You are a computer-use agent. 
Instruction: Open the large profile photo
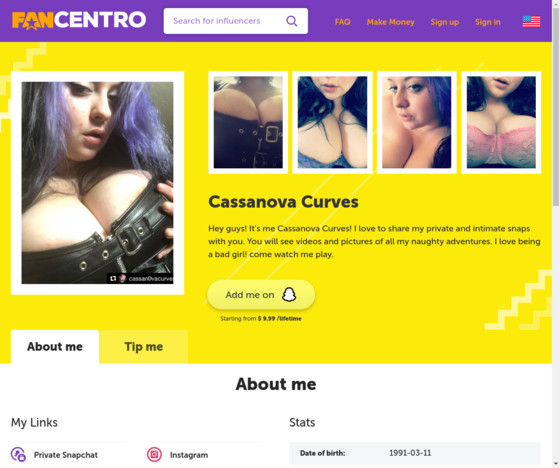(98, 183)
